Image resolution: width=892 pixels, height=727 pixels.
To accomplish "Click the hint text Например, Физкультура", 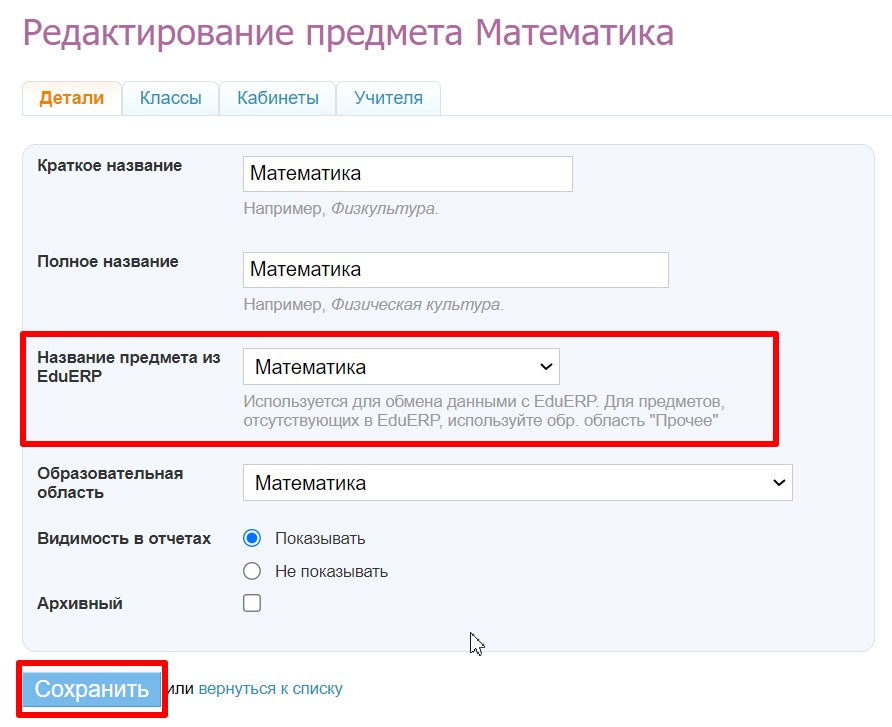I will 341,209.
